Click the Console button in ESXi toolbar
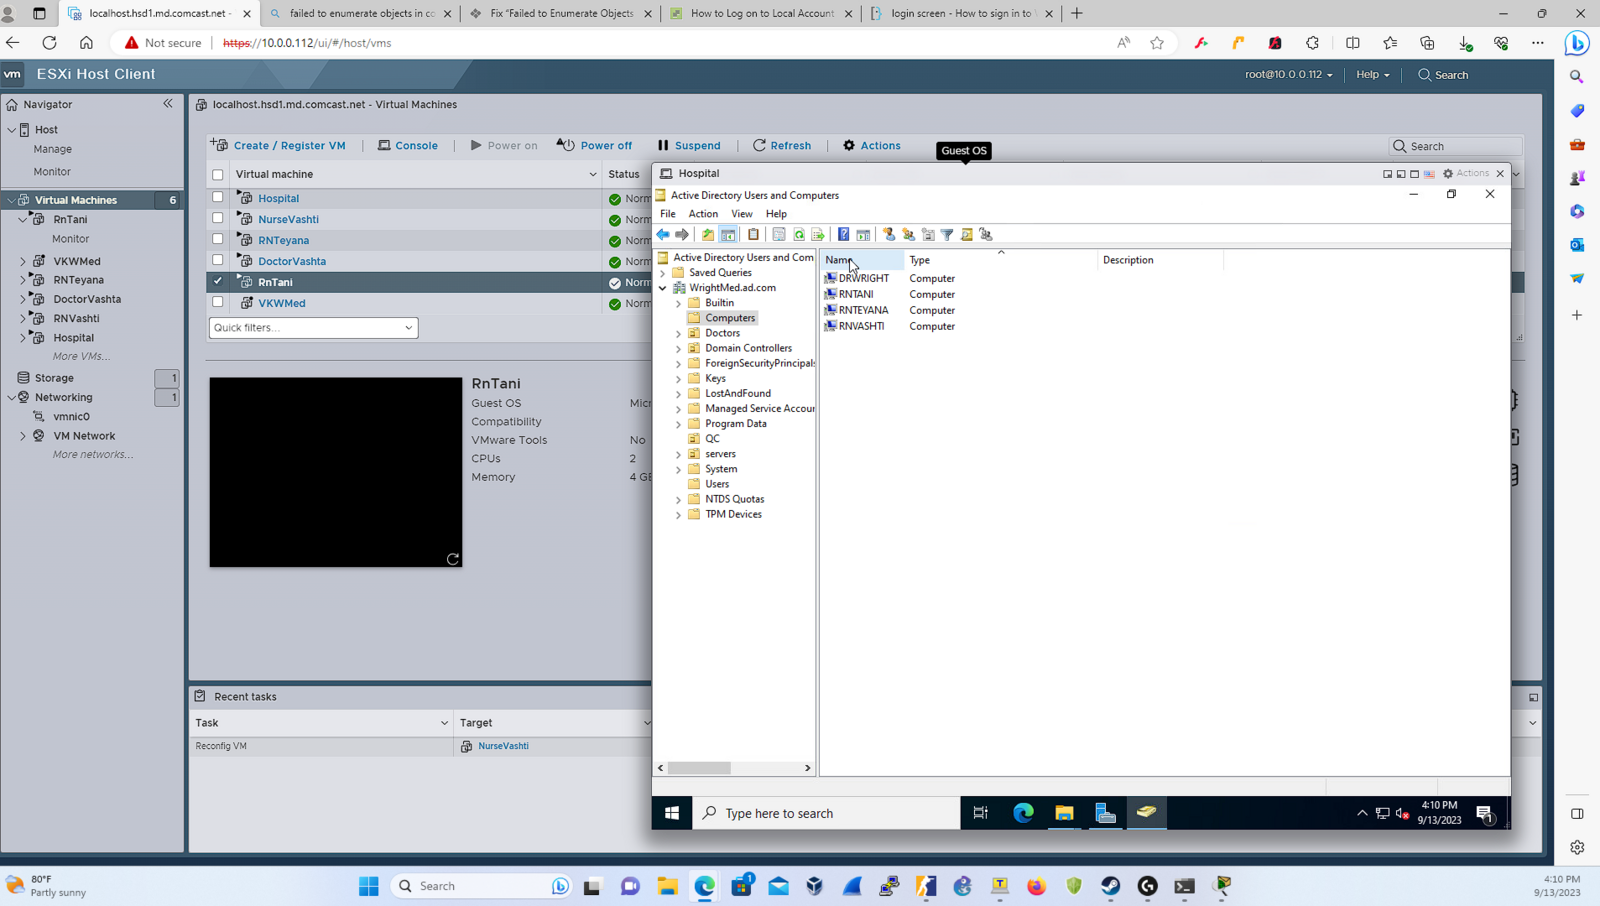Screen dimensions: 1600x906 [x=408, y=146]
